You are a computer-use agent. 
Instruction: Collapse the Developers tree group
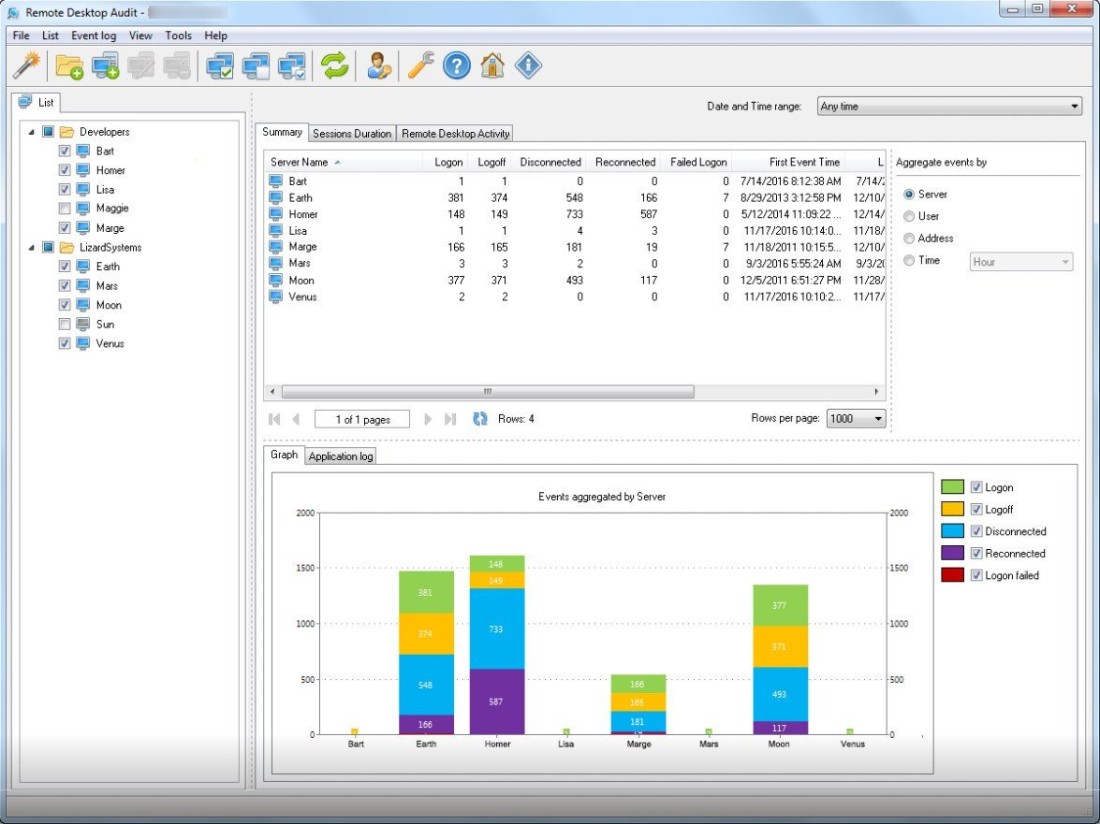(x=31, y=132)
